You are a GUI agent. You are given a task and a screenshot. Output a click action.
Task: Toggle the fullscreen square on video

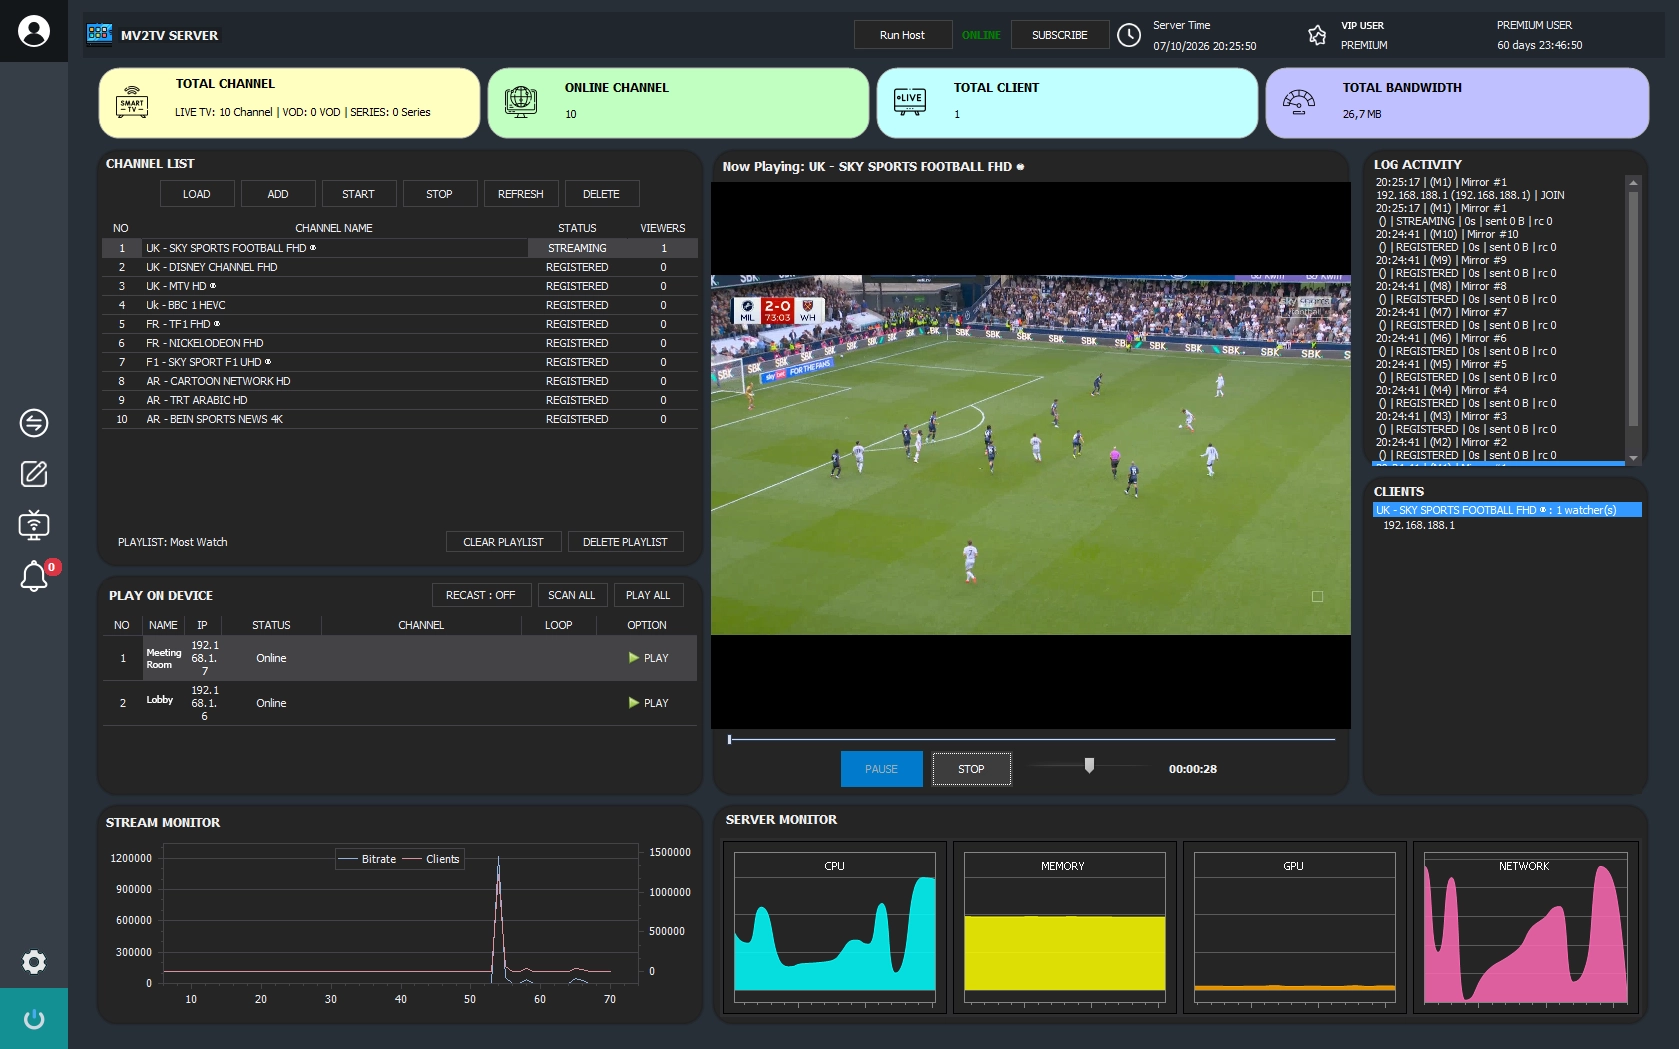pyautogui.click(x=1317, y=596)
